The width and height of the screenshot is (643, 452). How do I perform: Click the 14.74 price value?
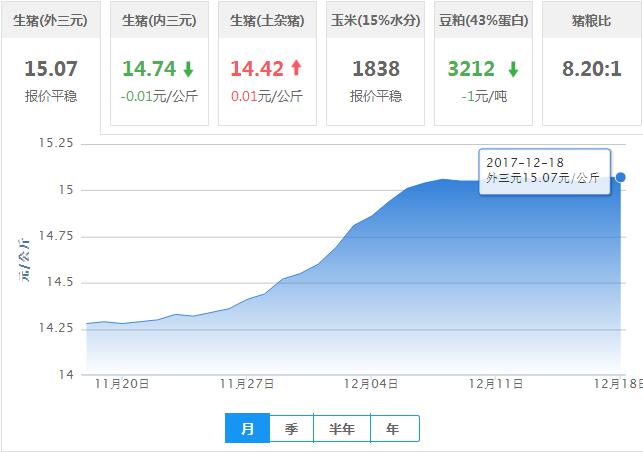(149, 68)
